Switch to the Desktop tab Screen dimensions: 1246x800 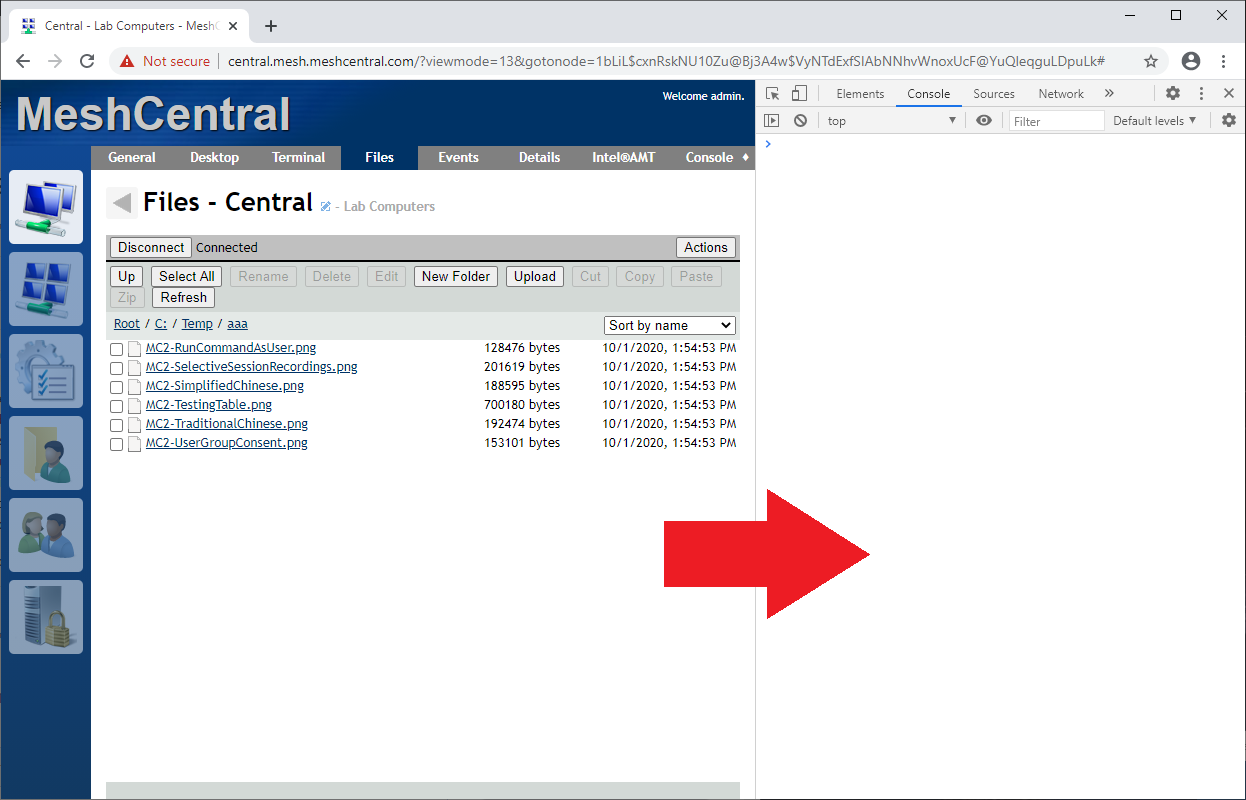tap(215, 157)
